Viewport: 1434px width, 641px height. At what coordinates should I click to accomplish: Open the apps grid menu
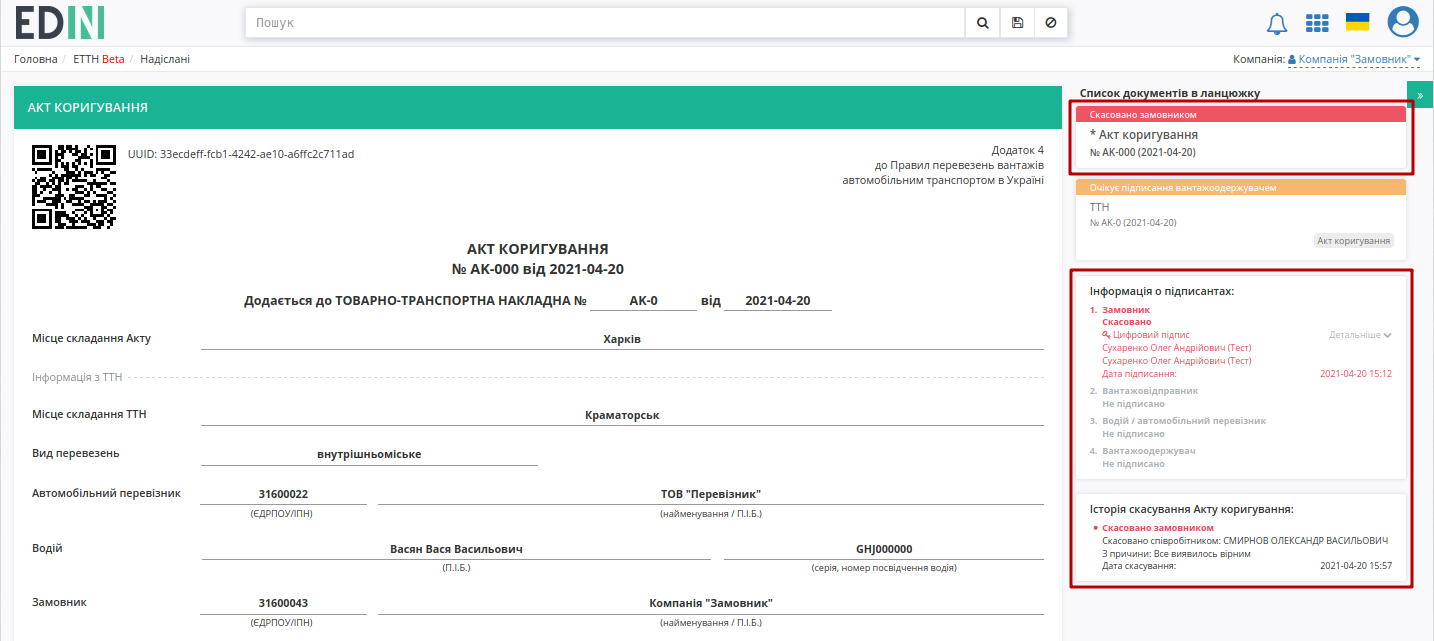coord(1317,23)
